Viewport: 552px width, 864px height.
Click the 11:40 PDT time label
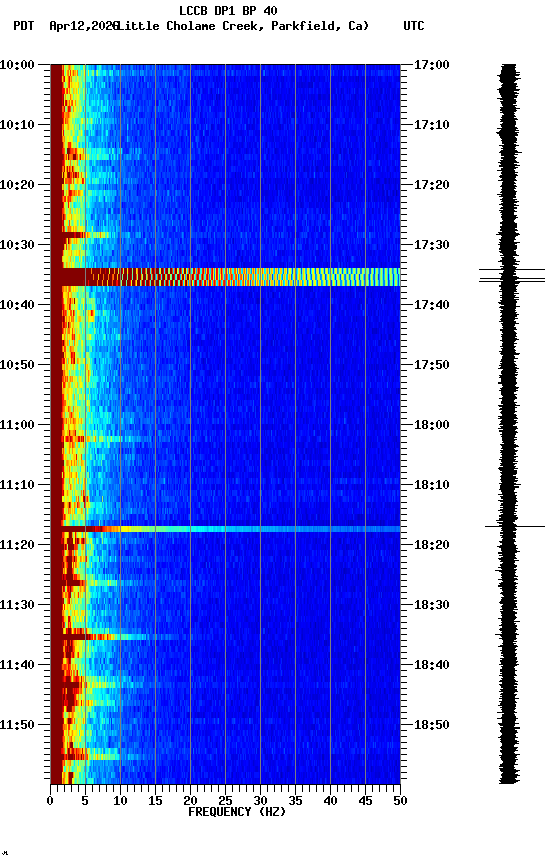click(17, 666)
